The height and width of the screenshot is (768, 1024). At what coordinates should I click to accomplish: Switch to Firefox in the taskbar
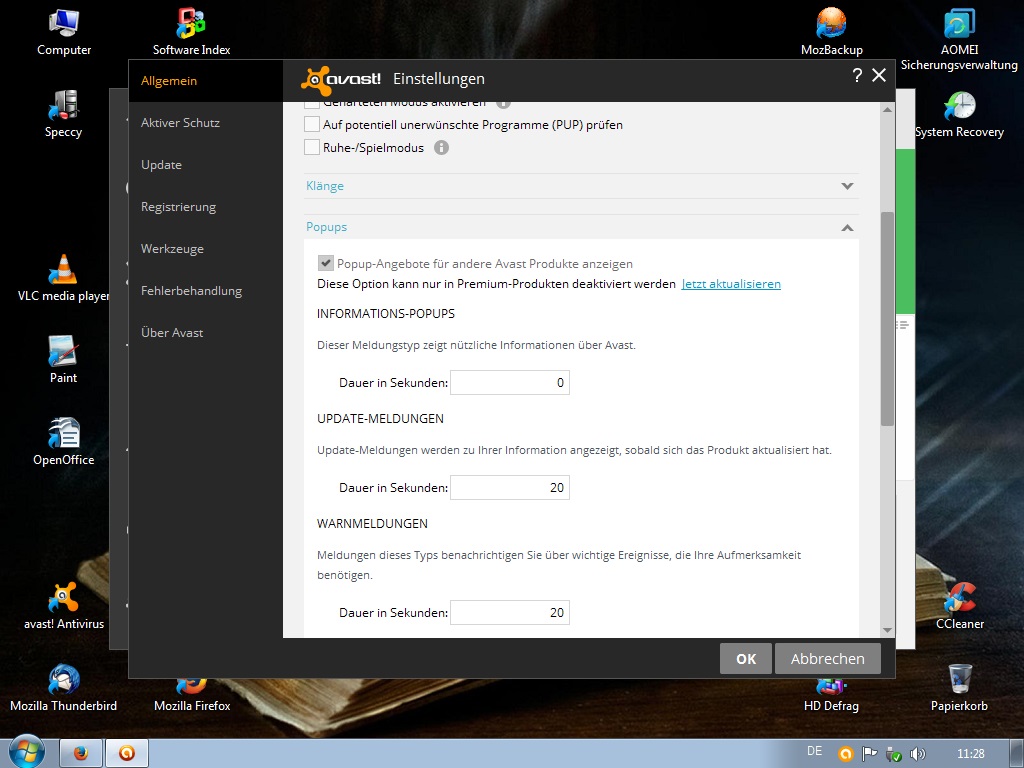pyautogui.click(x=81, y=753)
